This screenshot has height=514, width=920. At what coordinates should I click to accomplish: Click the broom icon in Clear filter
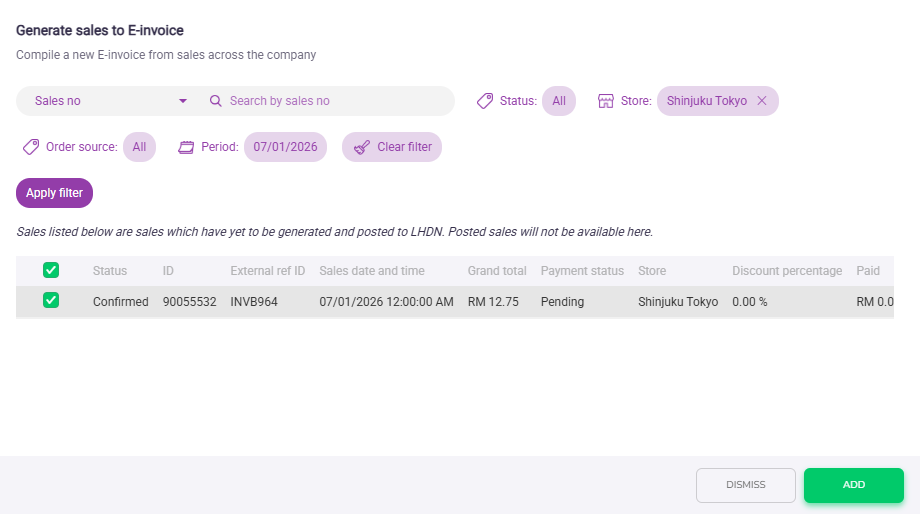361,147
